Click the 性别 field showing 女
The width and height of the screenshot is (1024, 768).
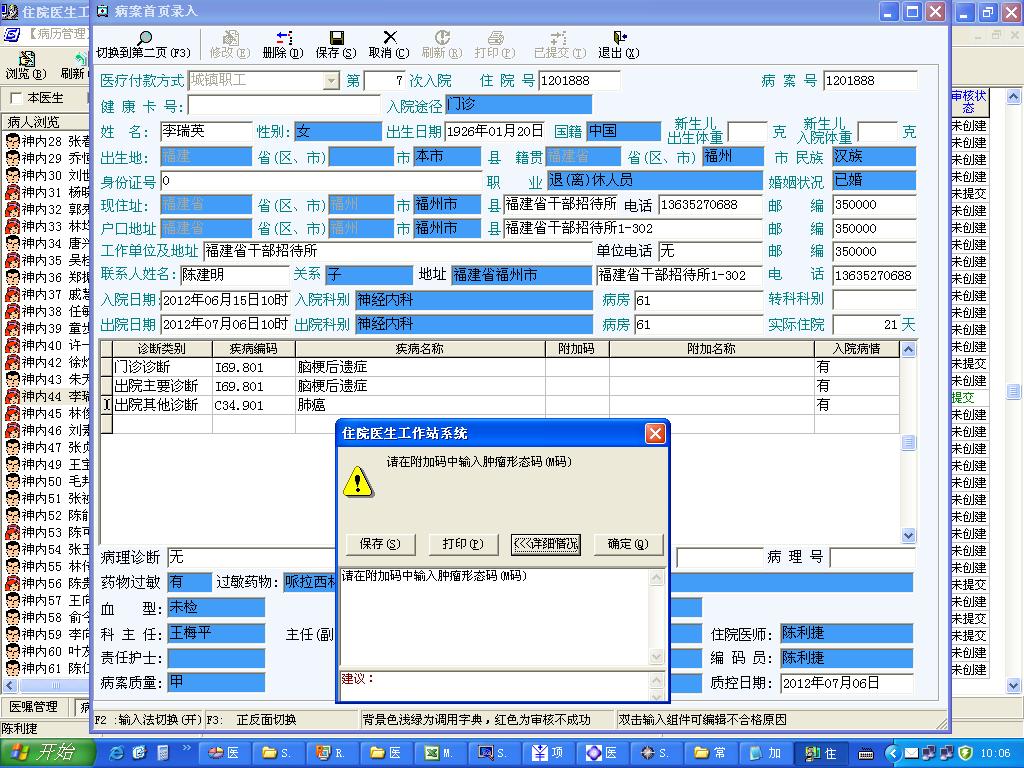[338, 132]
